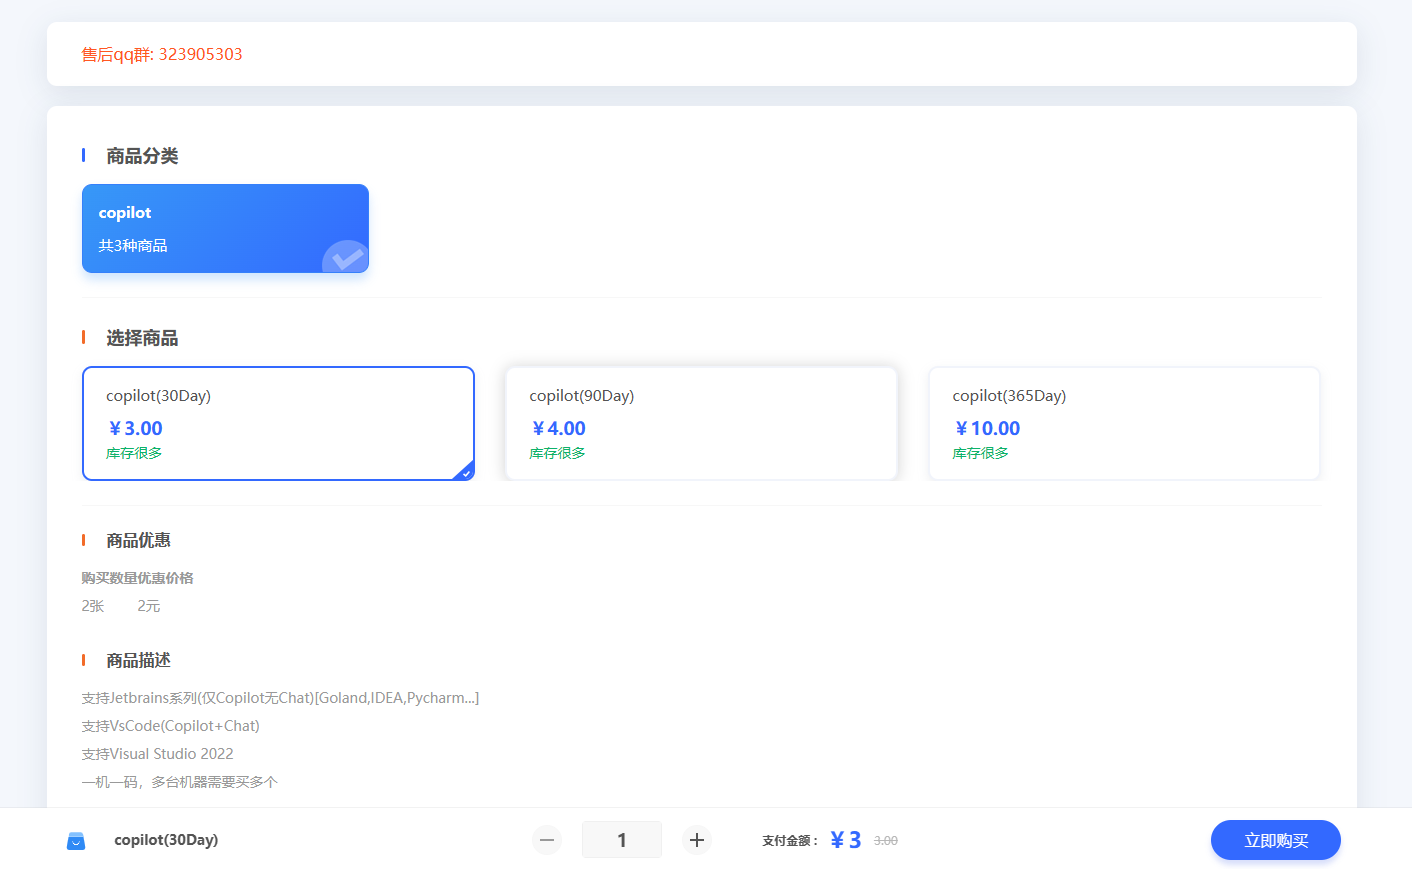The width and height of the screenshot is (1412, 869).
Task: Click the struck-through 3.00 original price
Action: (x=886, y=841)
